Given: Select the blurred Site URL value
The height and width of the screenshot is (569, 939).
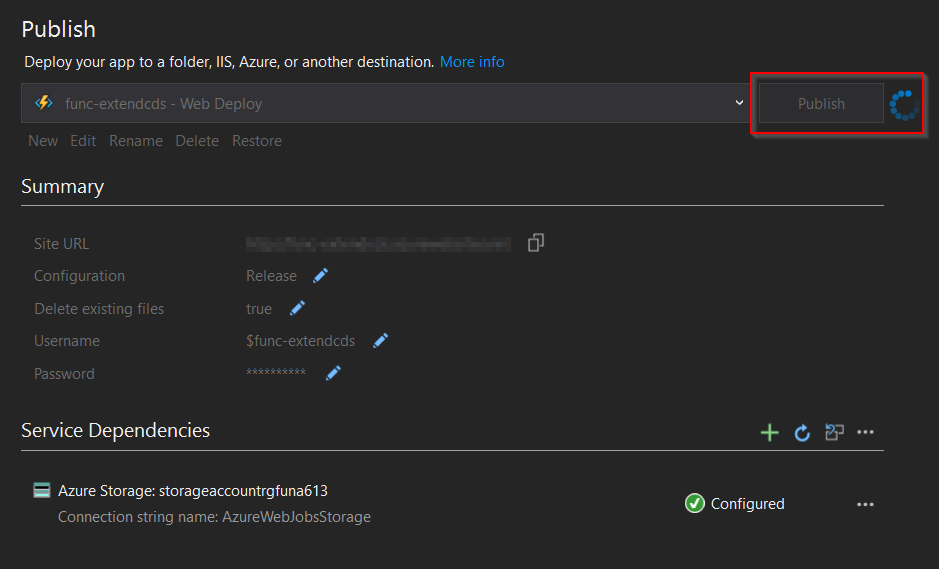Looking at the screenshot, I should [378, 244].
